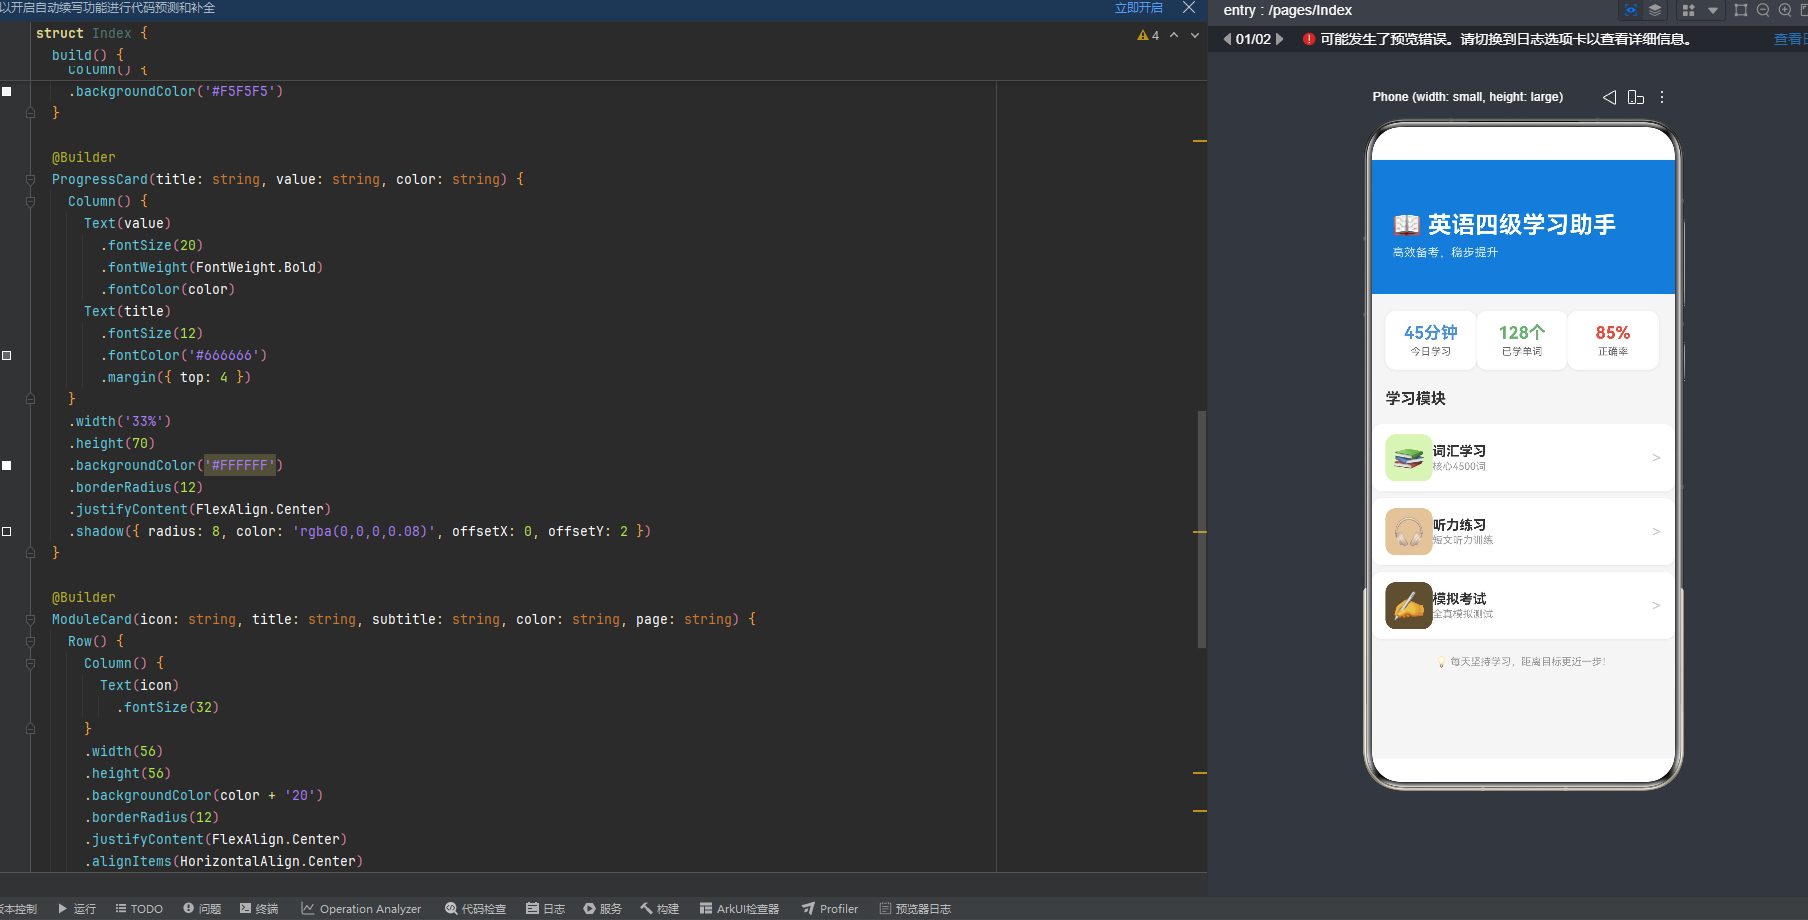Image resolution: width=1808 pixels, height=920 pixels.
Task: Click 立即开启 link in the banner
Action: pyautogui.click(x=1139, y=8)
